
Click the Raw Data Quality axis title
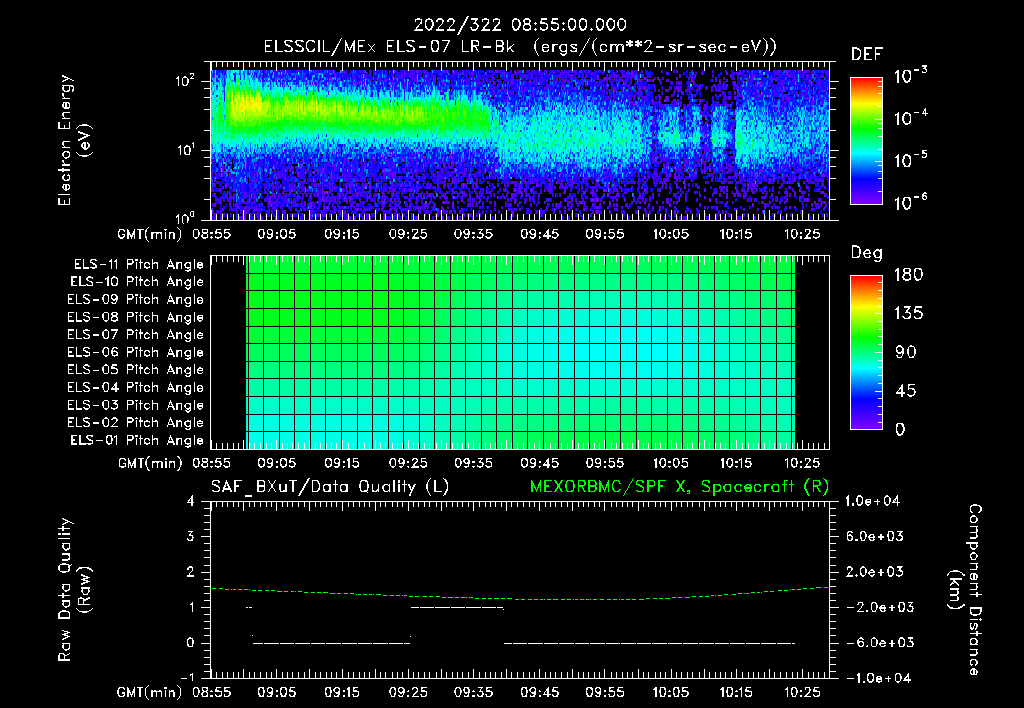point(74,590)
